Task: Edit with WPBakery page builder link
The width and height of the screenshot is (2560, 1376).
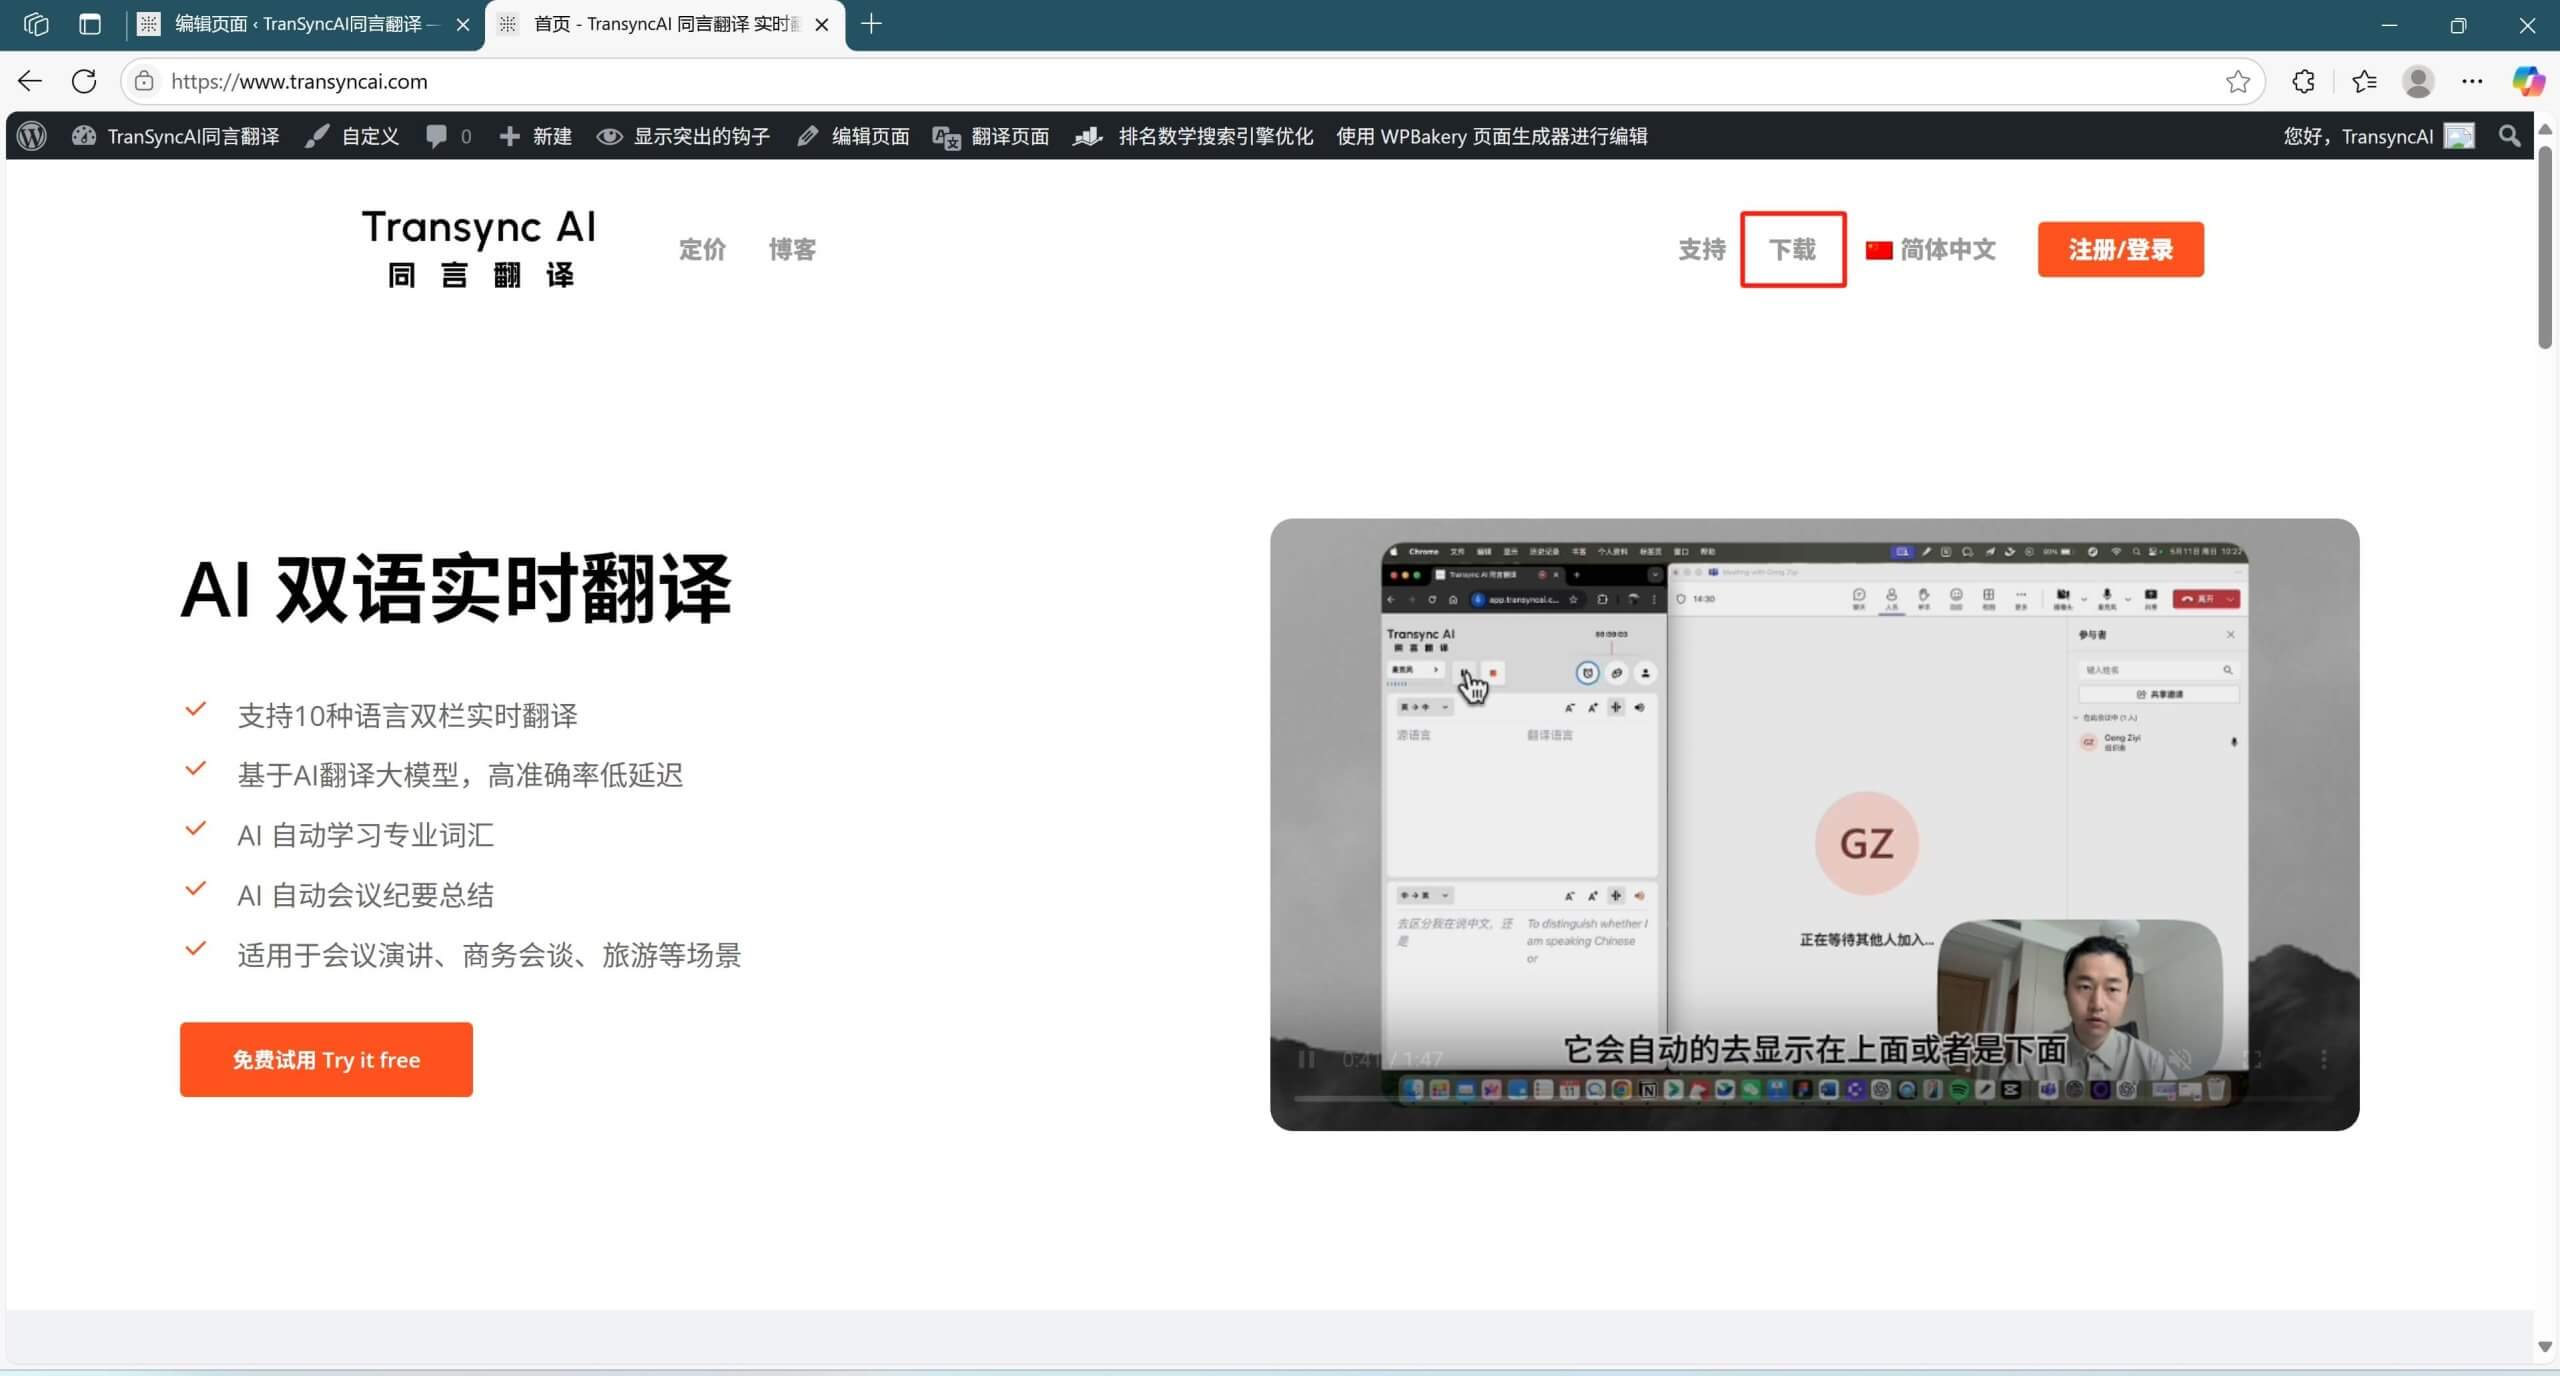Action: (1492, 136)
